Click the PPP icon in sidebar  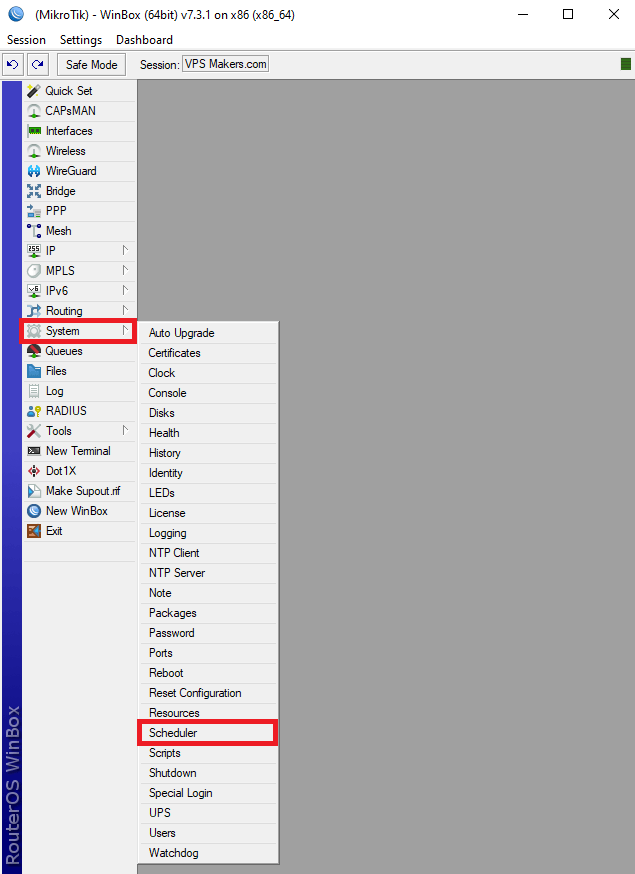(34, 211)
